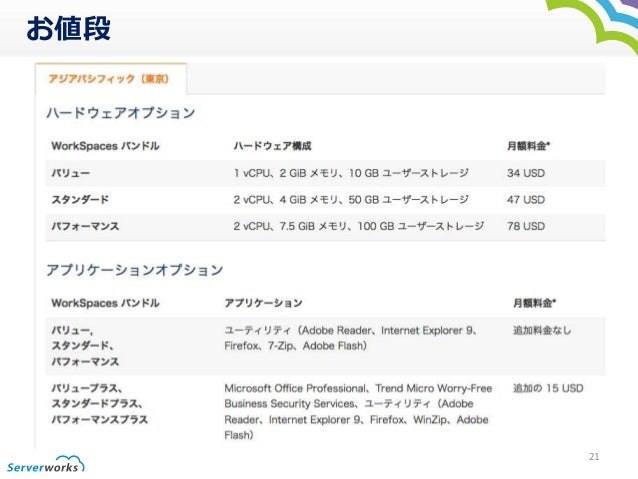This screenshot has width=638, height=479.
Task: Click the ハードウェア構成 column header
Action: [x=273, y=146]
